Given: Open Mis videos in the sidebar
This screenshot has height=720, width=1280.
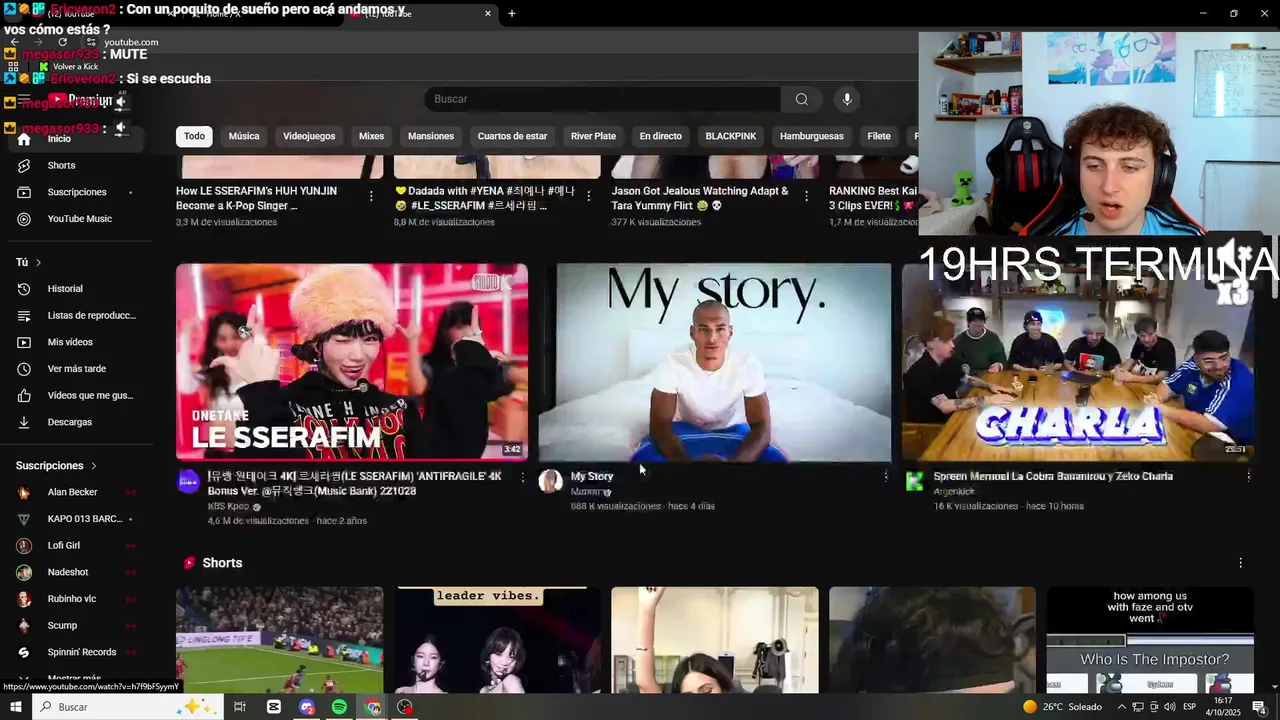Looking at the screenshot, I should [78, 342].
